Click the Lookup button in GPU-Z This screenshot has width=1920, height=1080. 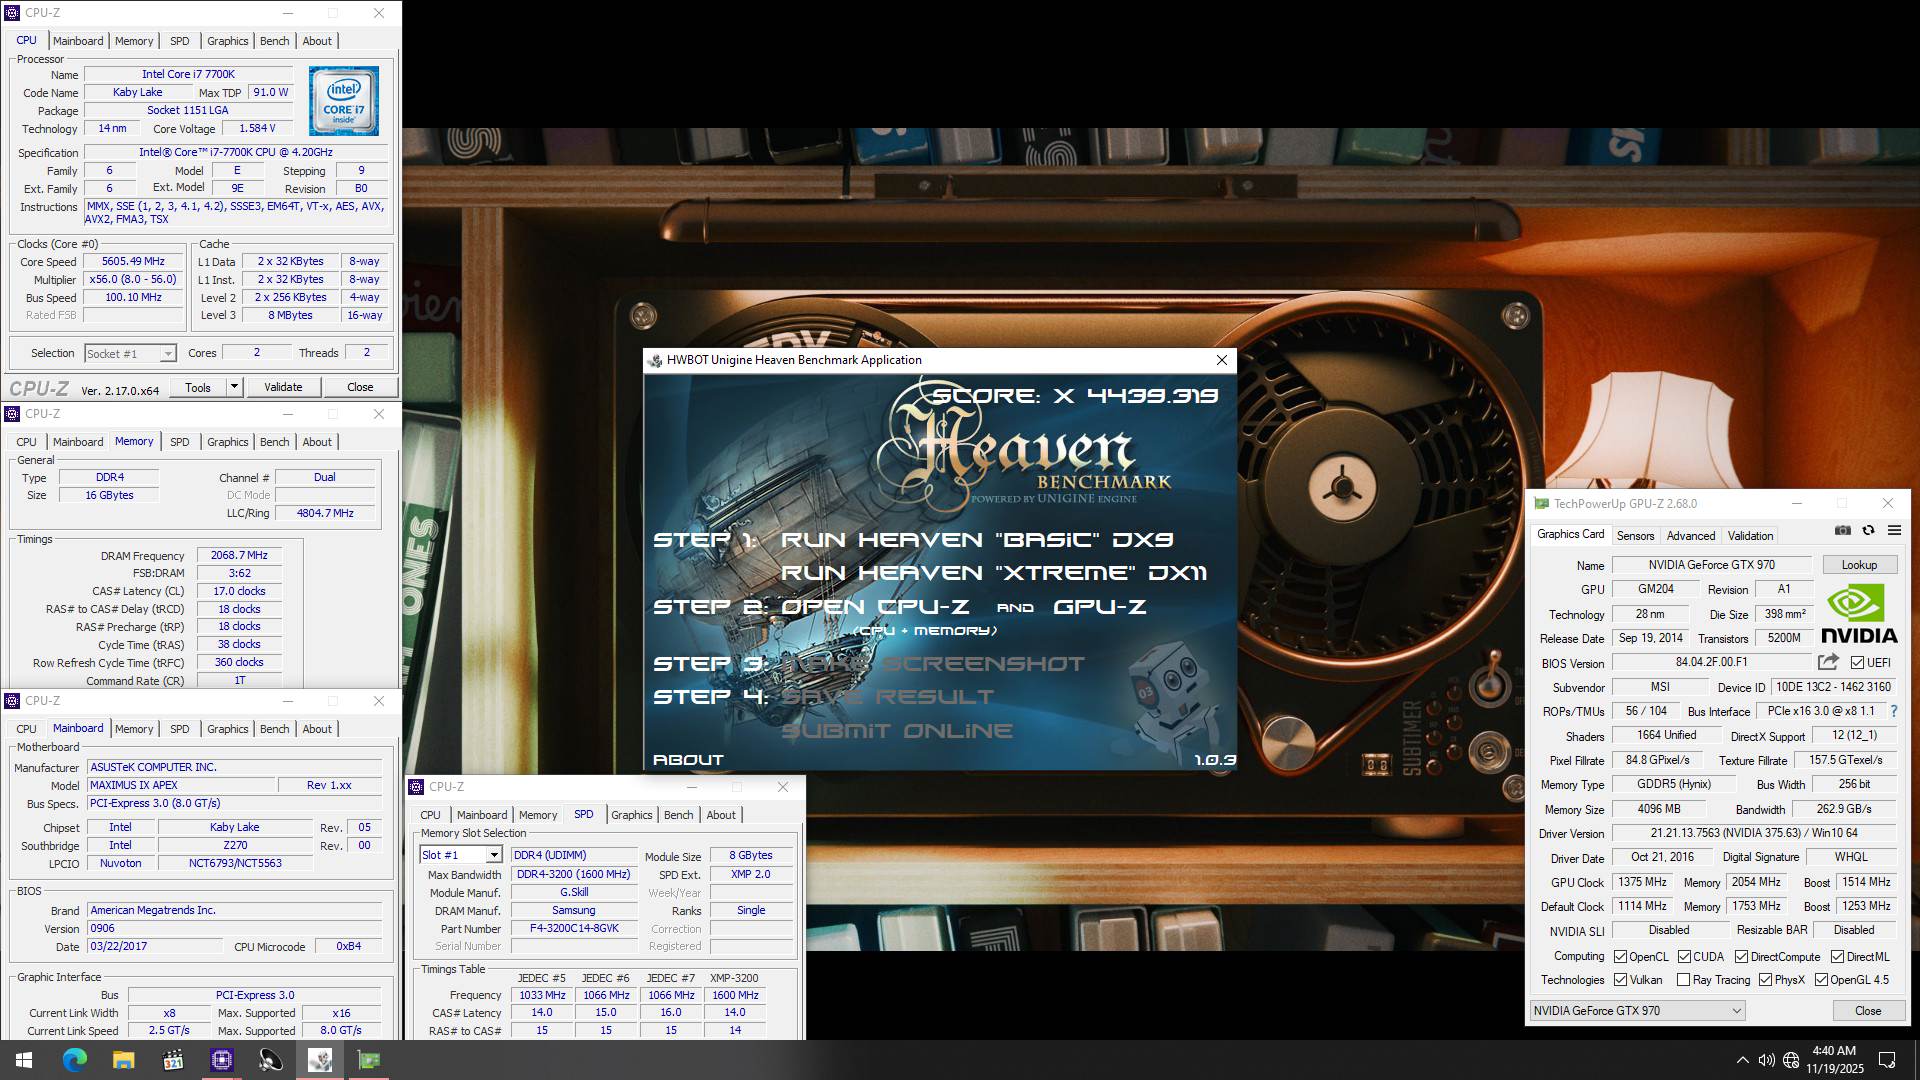tap(1859, 565)
